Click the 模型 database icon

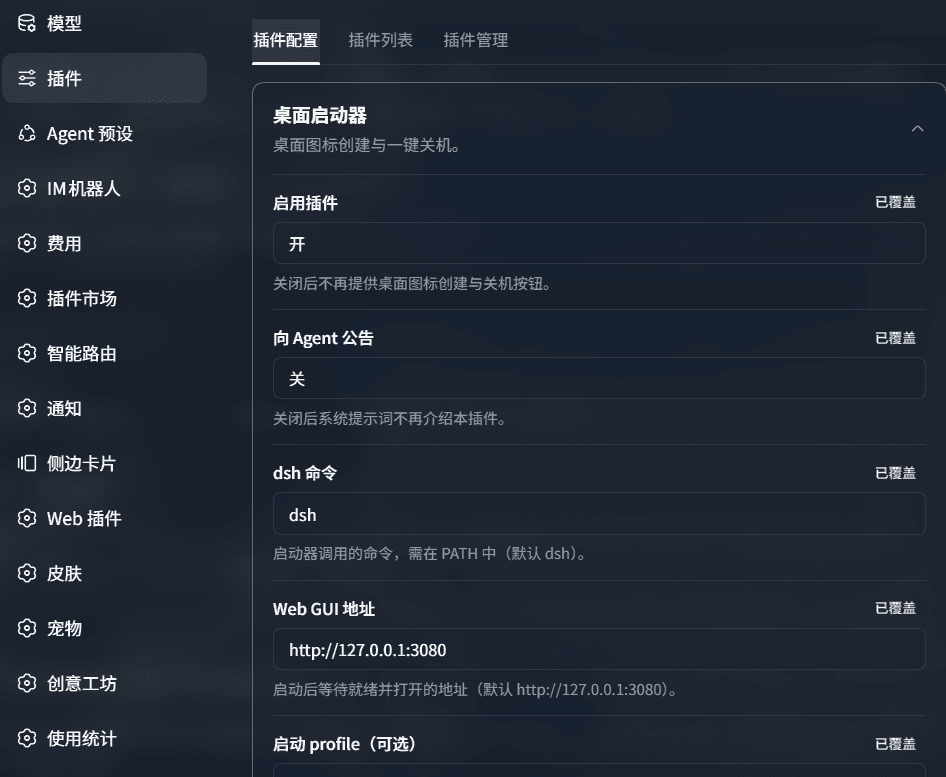point(27,23)
